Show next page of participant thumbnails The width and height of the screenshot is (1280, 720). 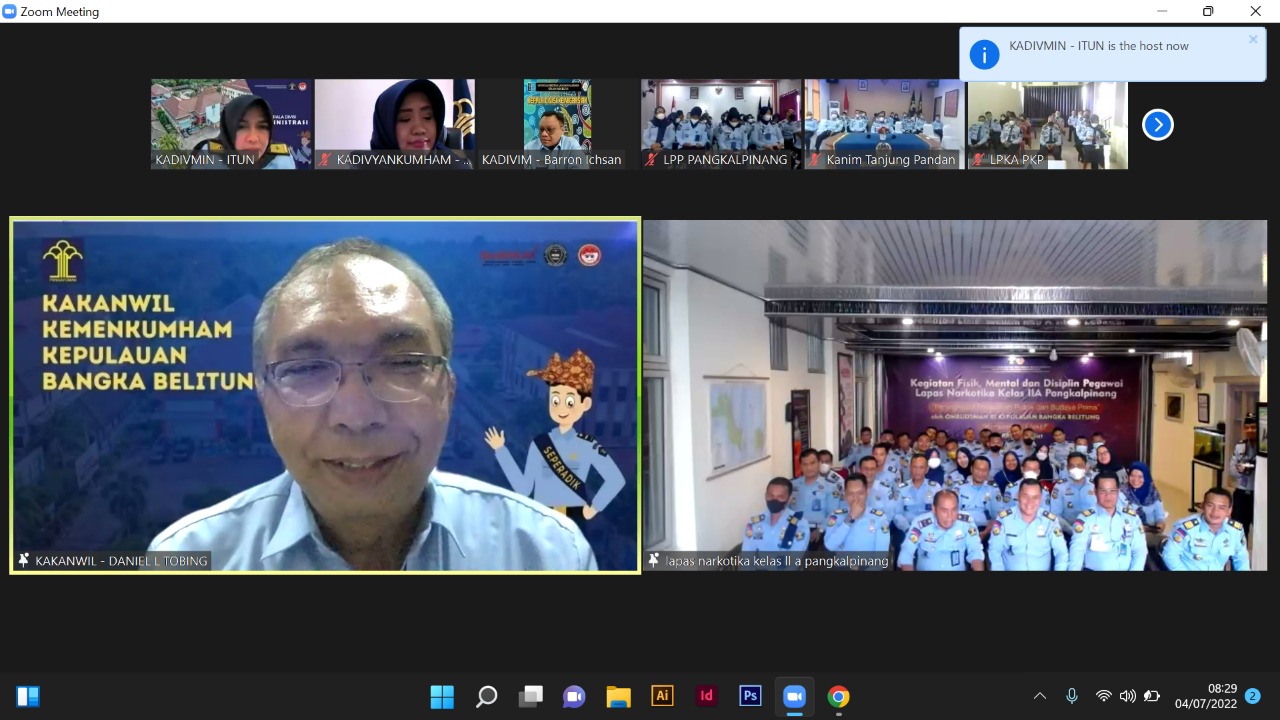pos(1157,125)
